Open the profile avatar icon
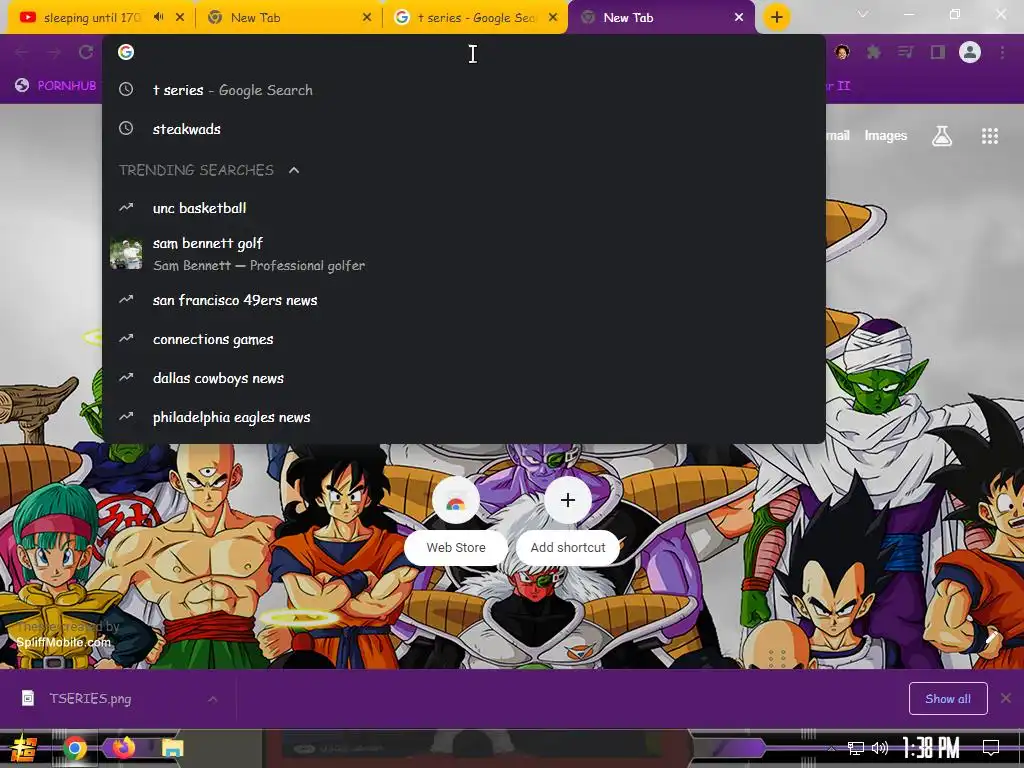Image resolution: width=1024 pixels, height=768 pixels. pyautogui.click(x=970, y=52)
